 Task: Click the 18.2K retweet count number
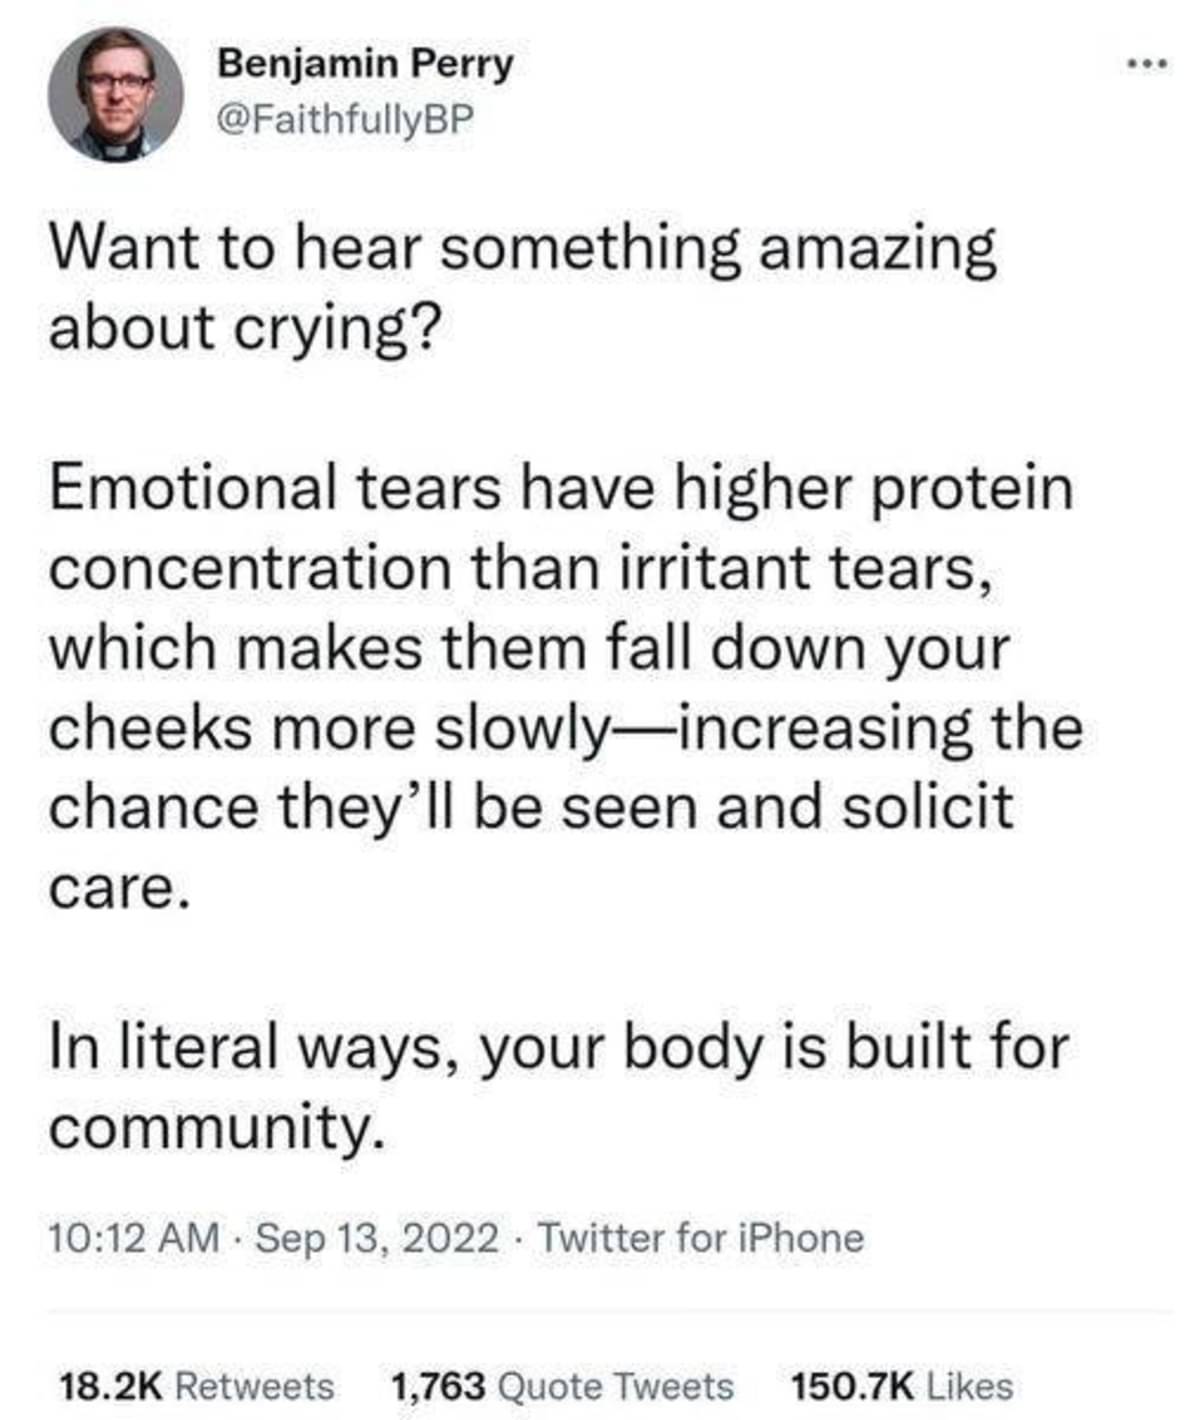coord(110,1387)
